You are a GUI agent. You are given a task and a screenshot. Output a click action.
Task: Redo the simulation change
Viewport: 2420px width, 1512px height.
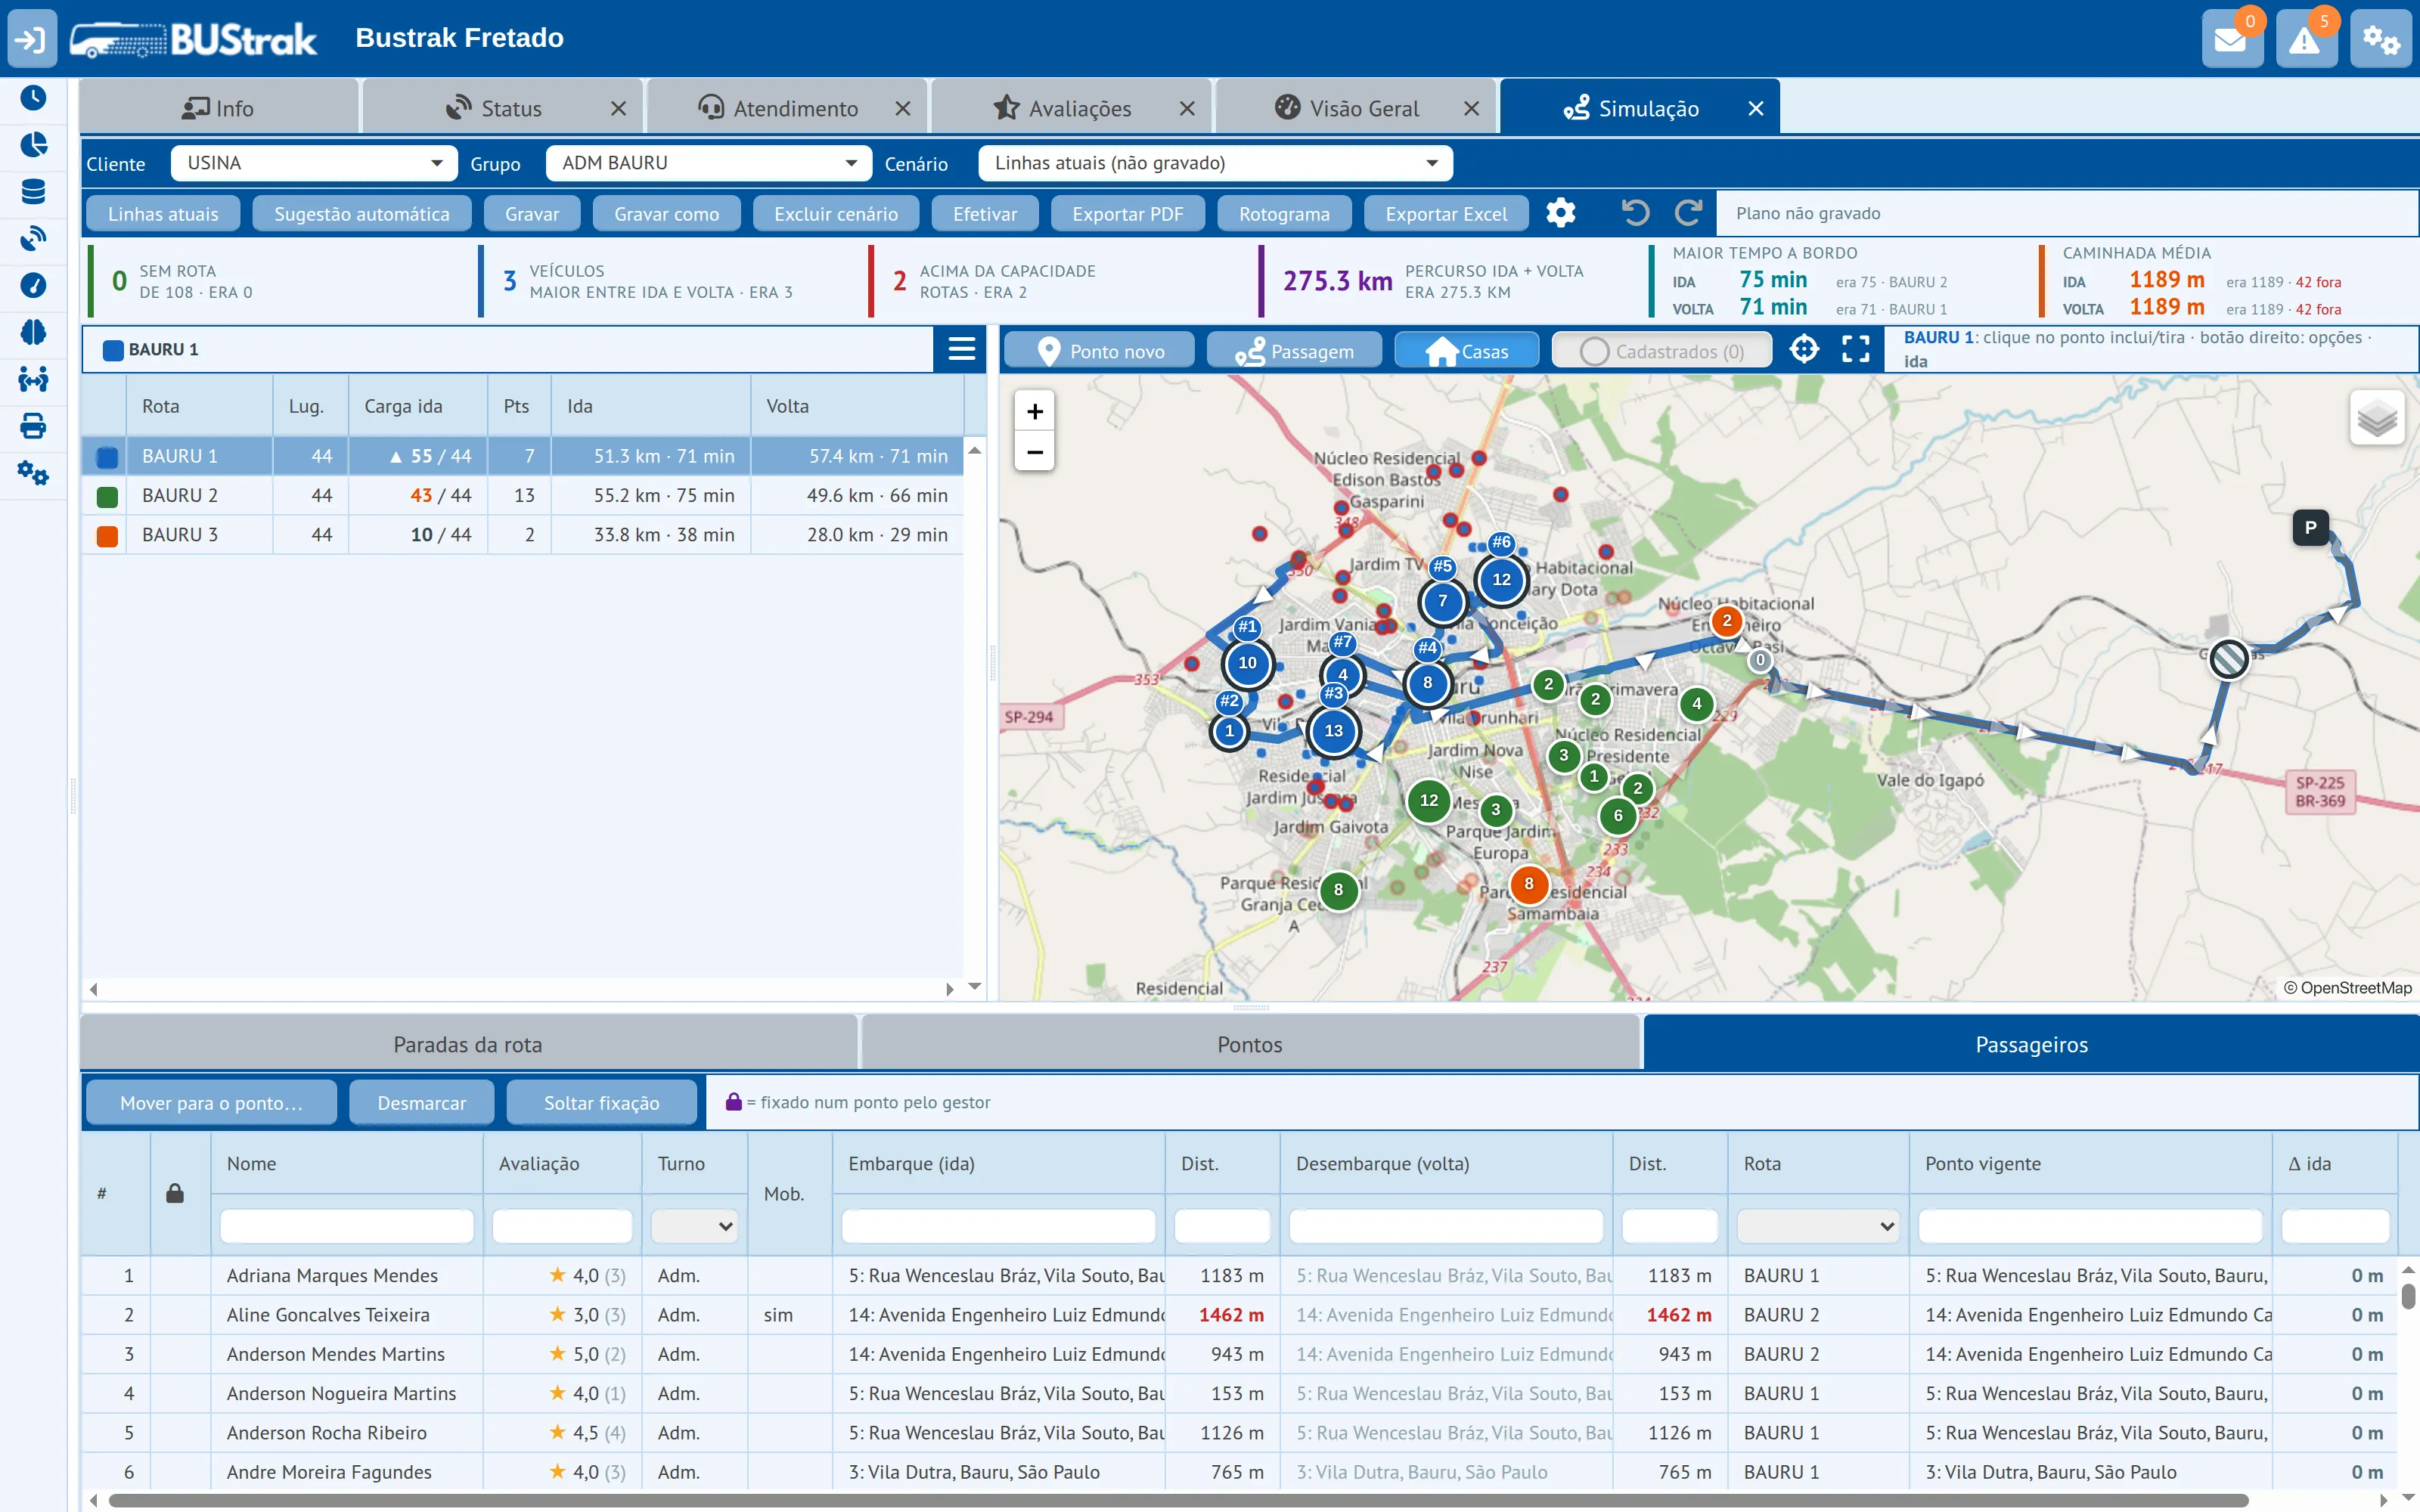point(1689,212)
